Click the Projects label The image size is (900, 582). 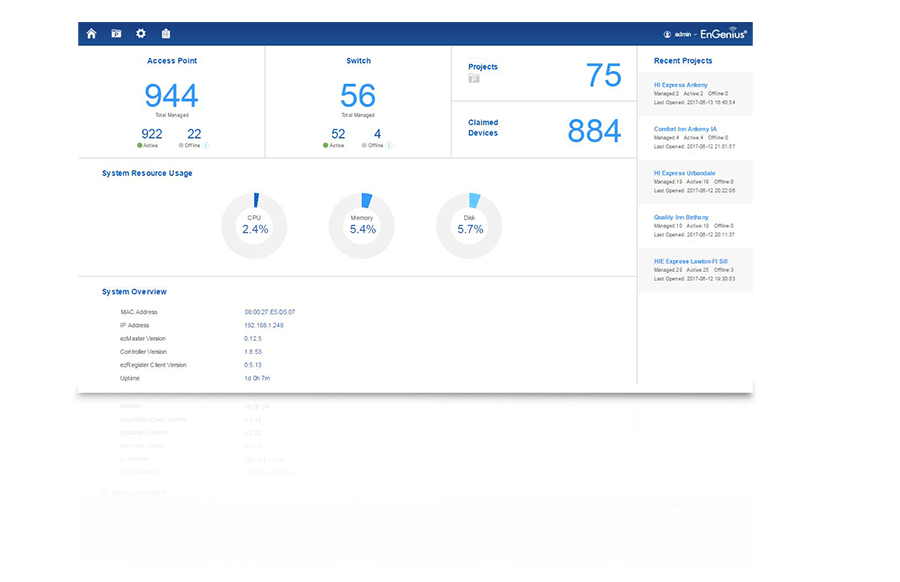click(483, 67)
